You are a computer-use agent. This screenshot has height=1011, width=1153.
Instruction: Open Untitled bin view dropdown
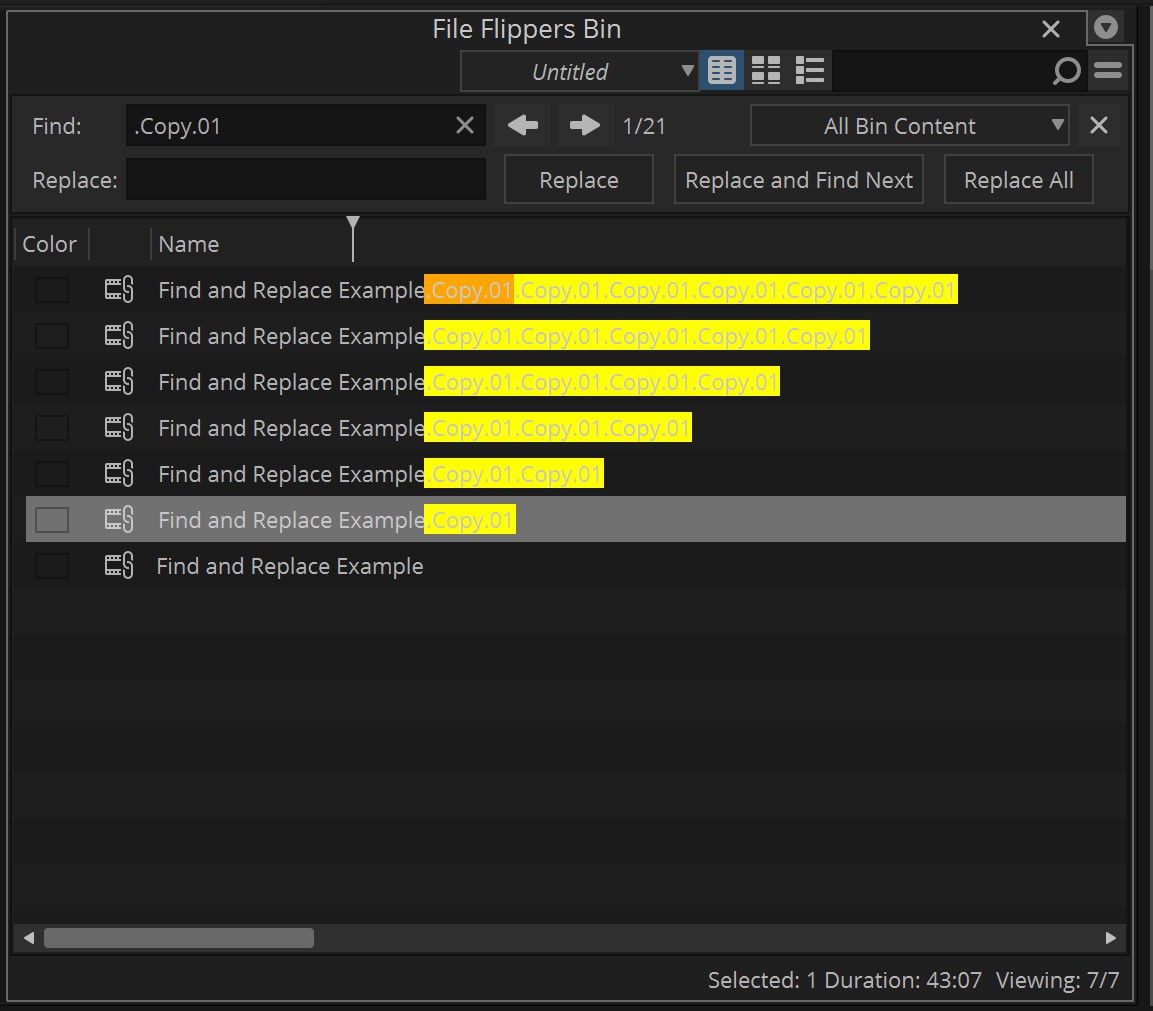pos(579,71)
